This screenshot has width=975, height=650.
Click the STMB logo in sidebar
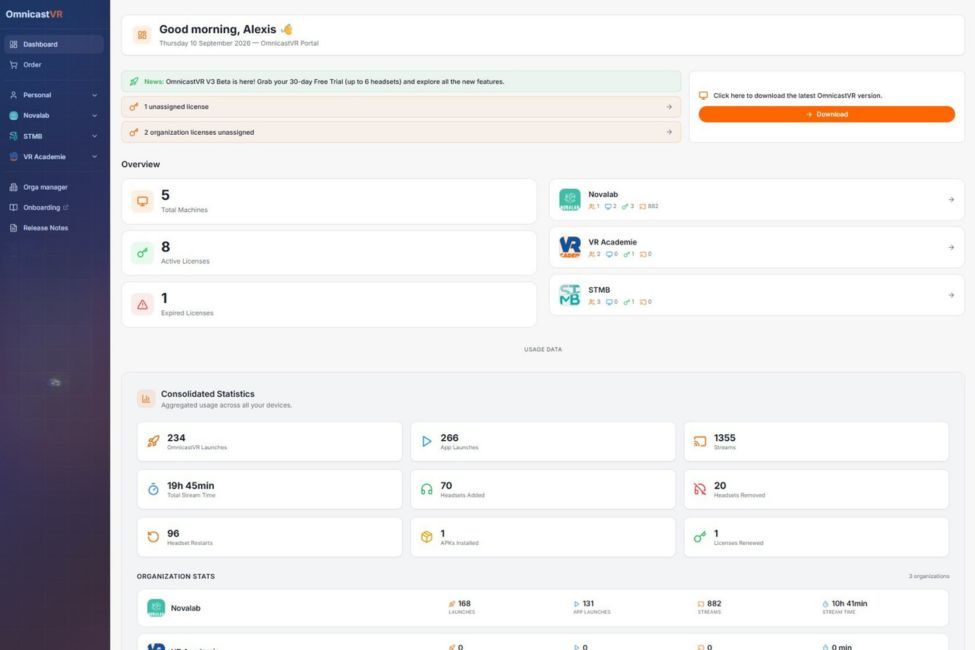14,136
